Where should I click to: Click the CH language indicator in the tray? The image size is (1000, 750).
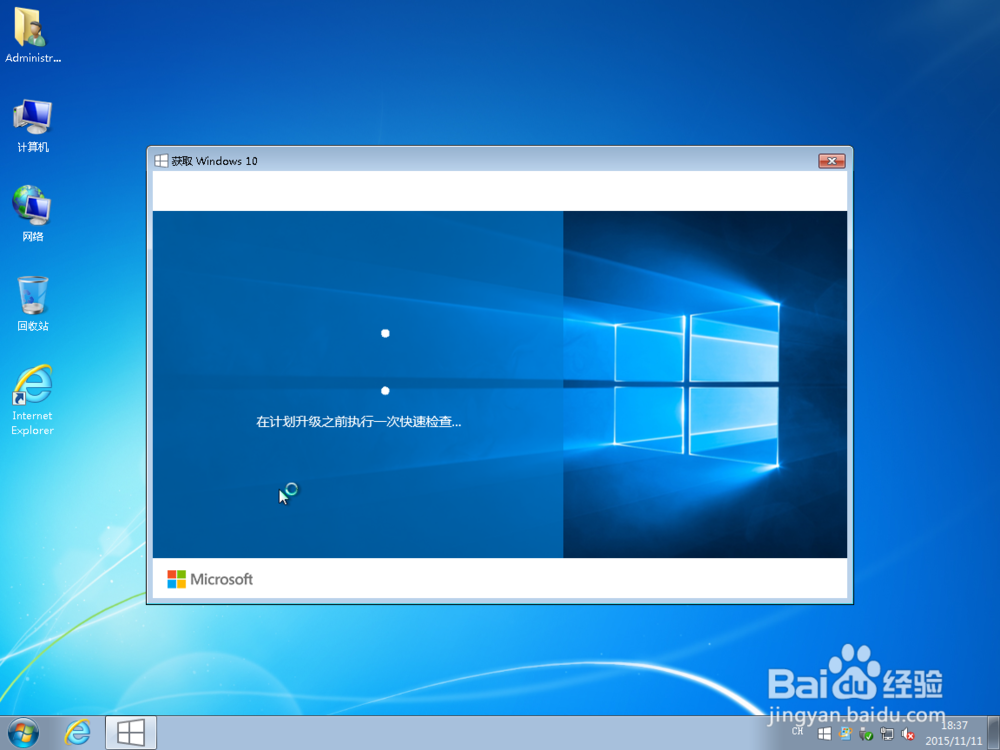pos(797,731)
